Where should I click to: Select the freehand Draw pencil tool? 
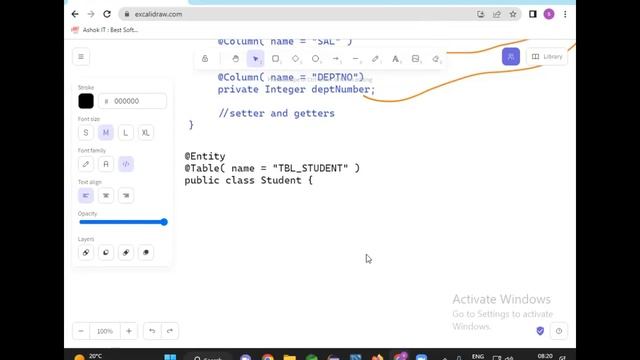tap(376, 59)
